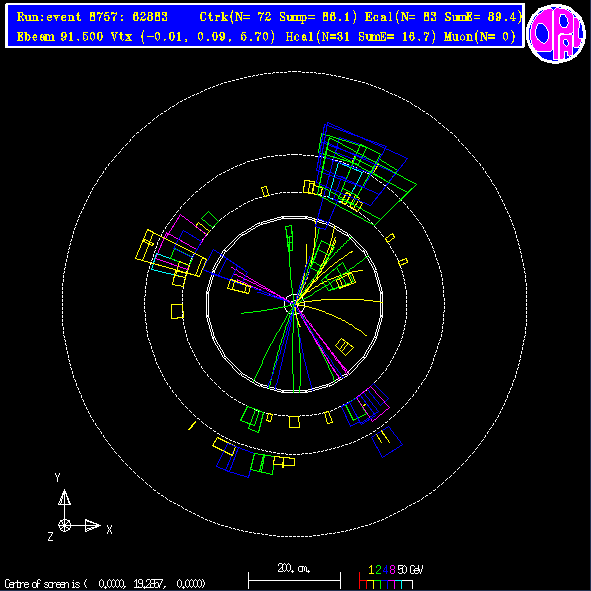Image resolution: width=591 pixels, height=591 pixels.
Task: Click the Ebeam 91.500 header value
Action: [x=60, y=37]
